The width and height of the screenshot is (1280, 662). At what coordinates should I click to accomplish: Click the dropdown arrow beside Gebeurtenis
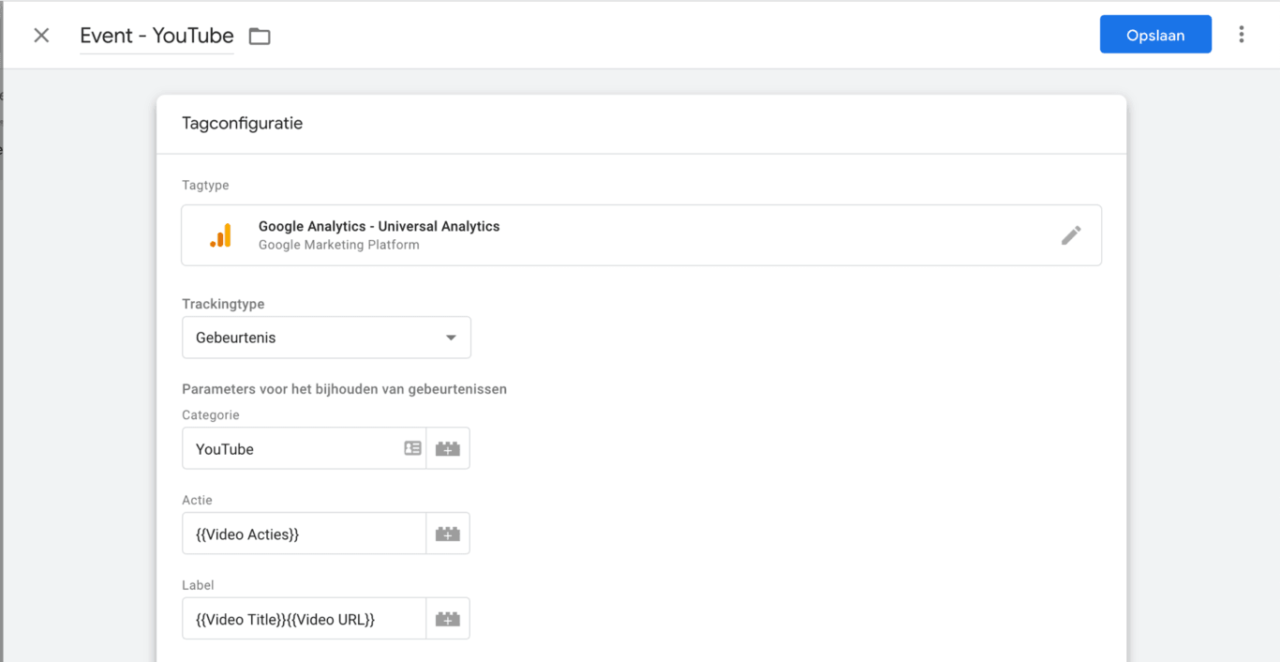pyautogui.click(x=450, y=337)
